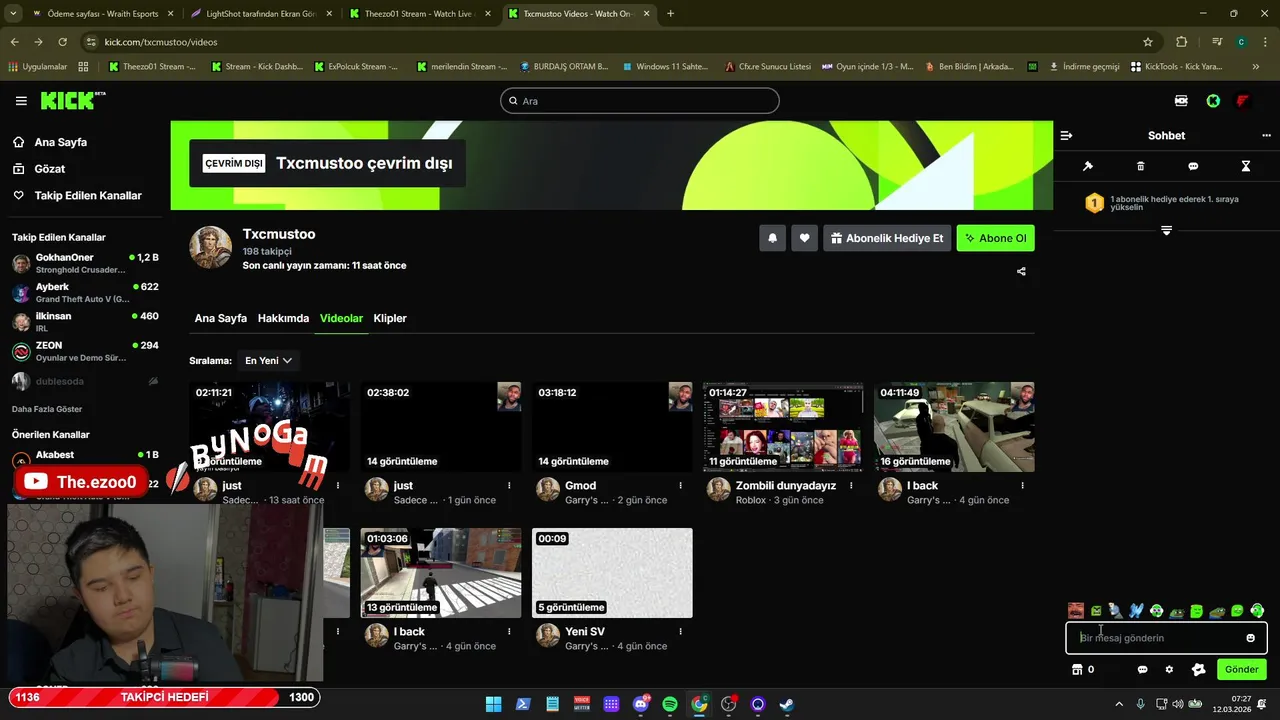Click the share icon below Abone Ol
This screenshot has height=720, width=1280.
coord(1021,271)
